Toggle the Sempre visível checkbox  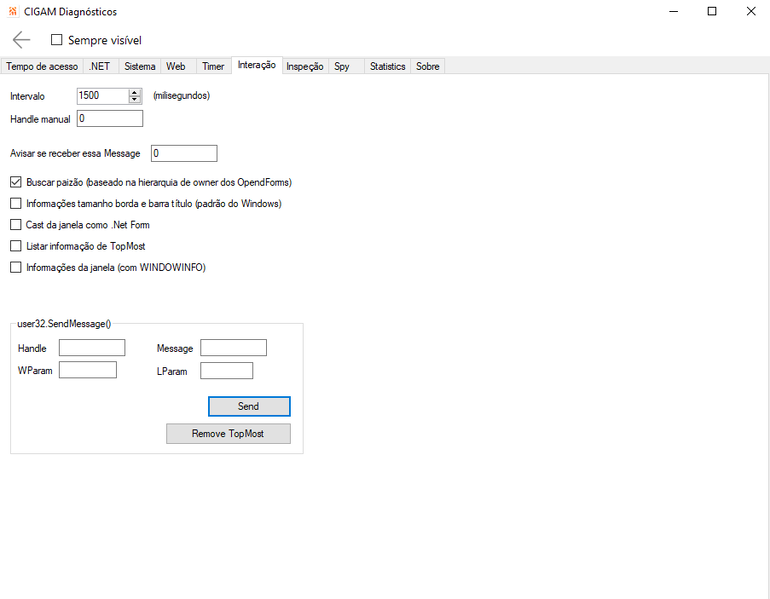tap(57, 40)
